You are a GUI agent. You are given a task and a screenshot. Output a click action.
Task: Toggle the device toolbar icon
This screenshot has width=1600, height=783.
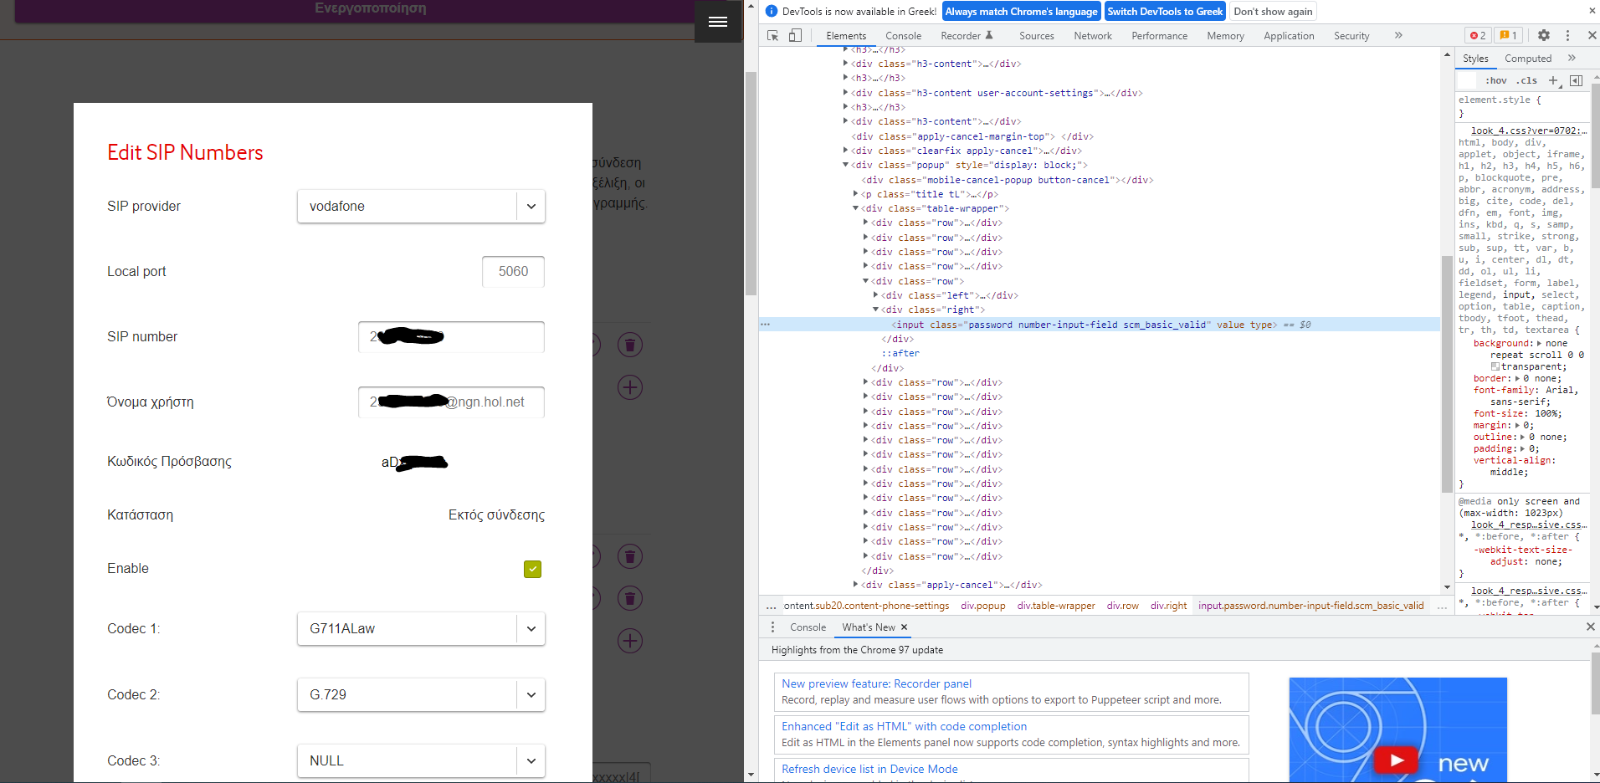tap(795, 35)
